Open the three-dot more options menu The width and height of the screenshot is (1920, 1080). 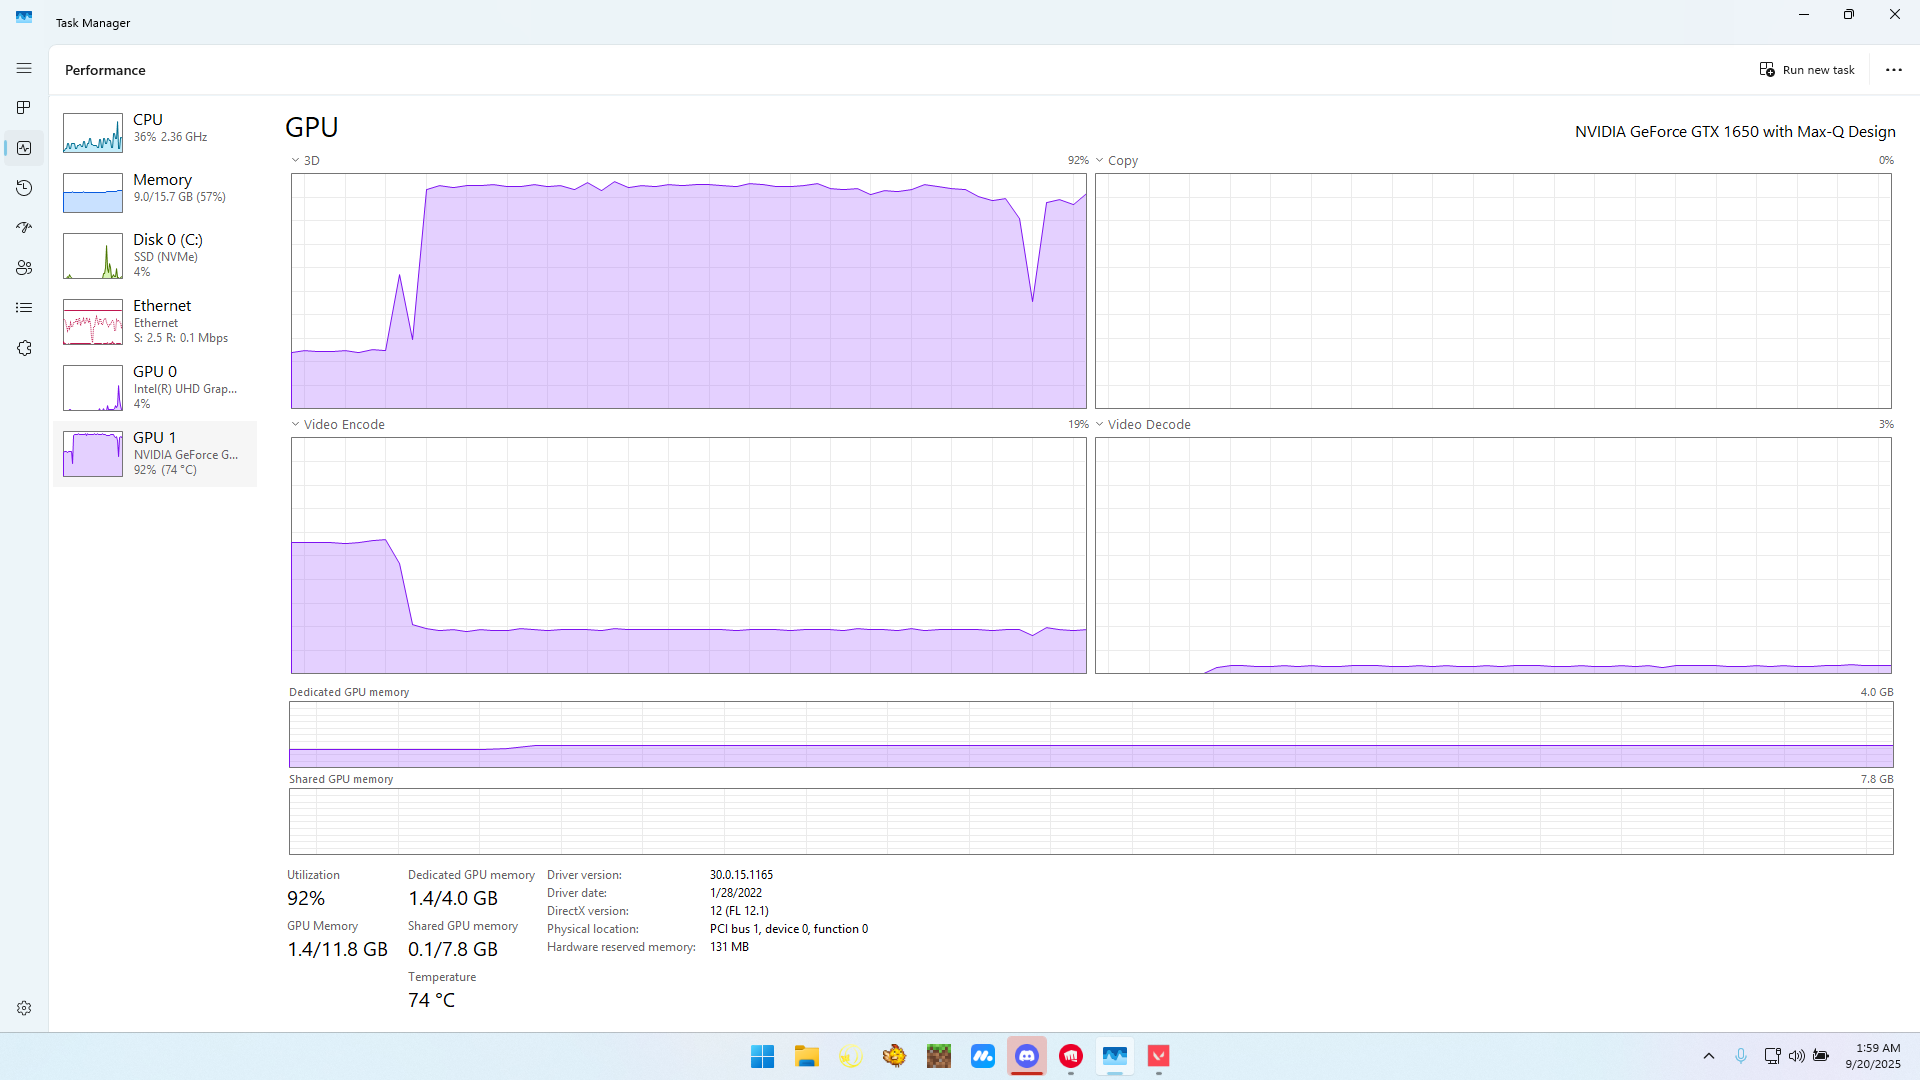pyautogui.click(x=1893, y=70)
